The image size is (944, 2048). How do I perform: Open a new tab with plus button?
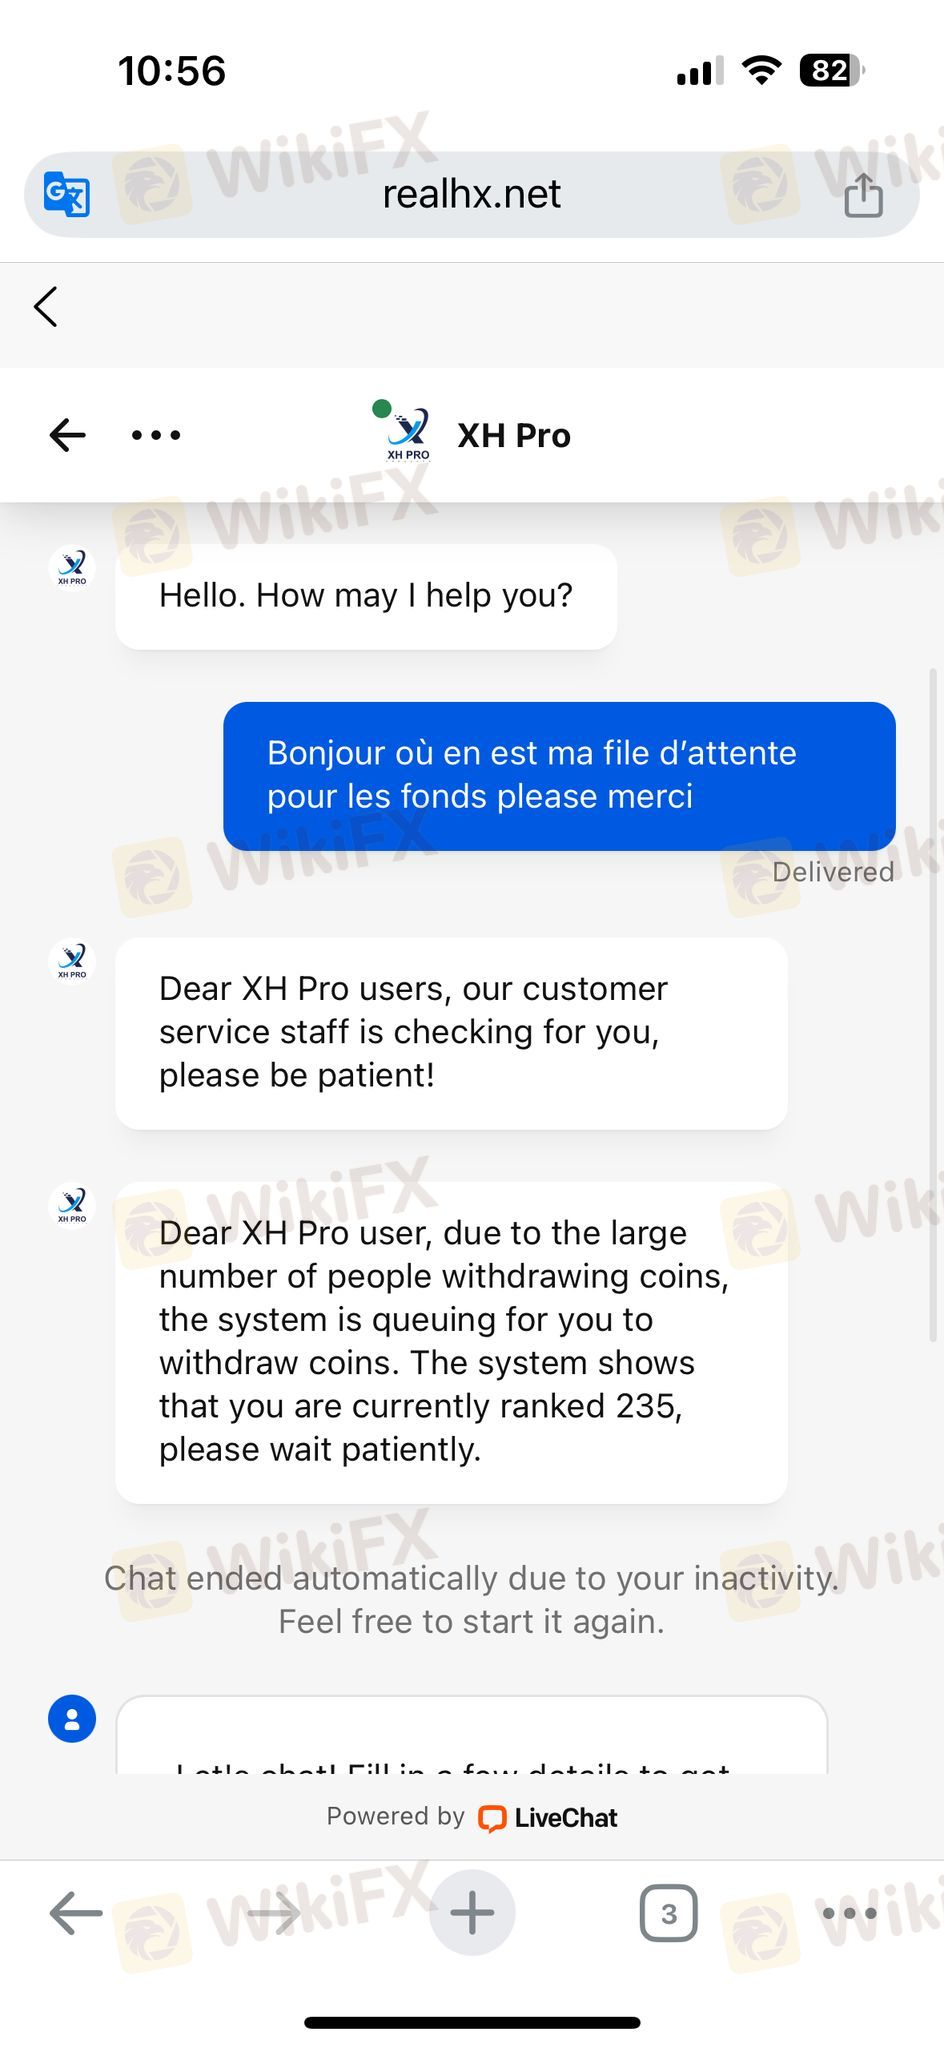(472, 1913)
